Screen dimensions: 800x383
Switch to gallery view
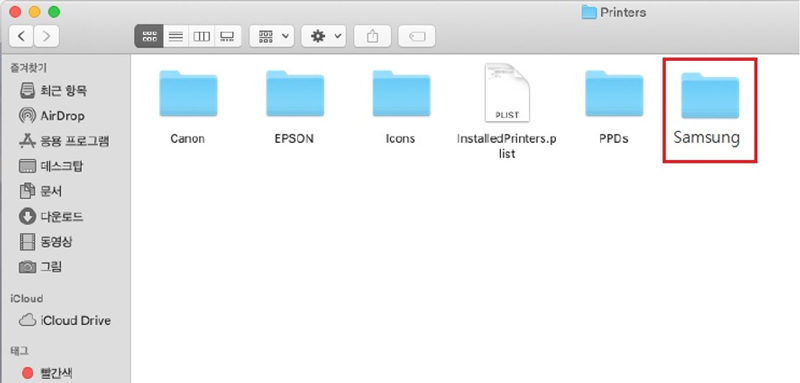228,36
